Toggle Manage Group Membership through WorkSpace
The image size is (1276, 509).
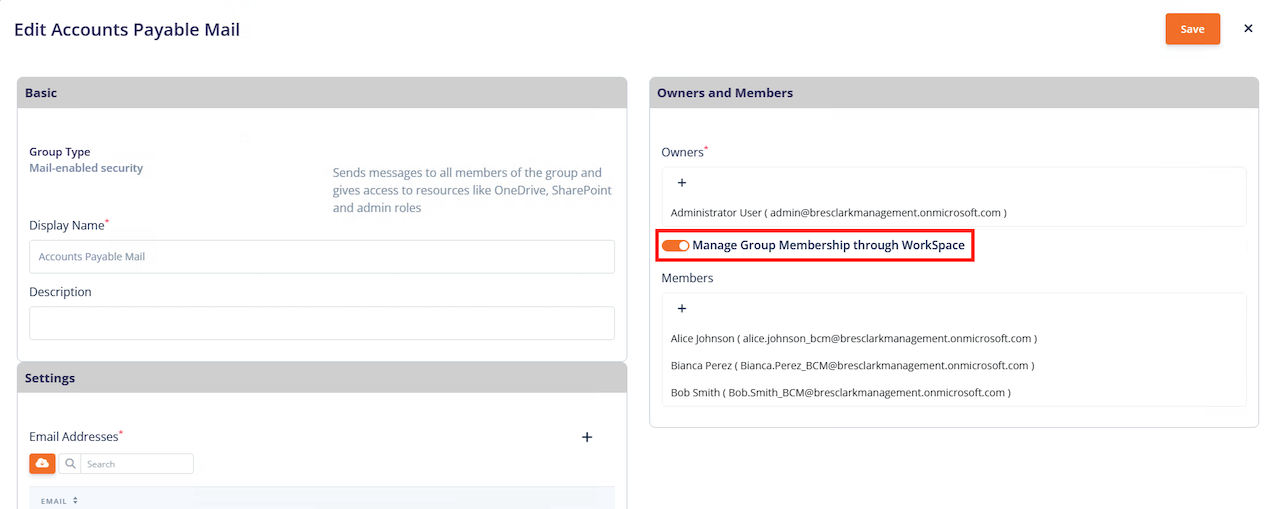[x=676, y=245]
